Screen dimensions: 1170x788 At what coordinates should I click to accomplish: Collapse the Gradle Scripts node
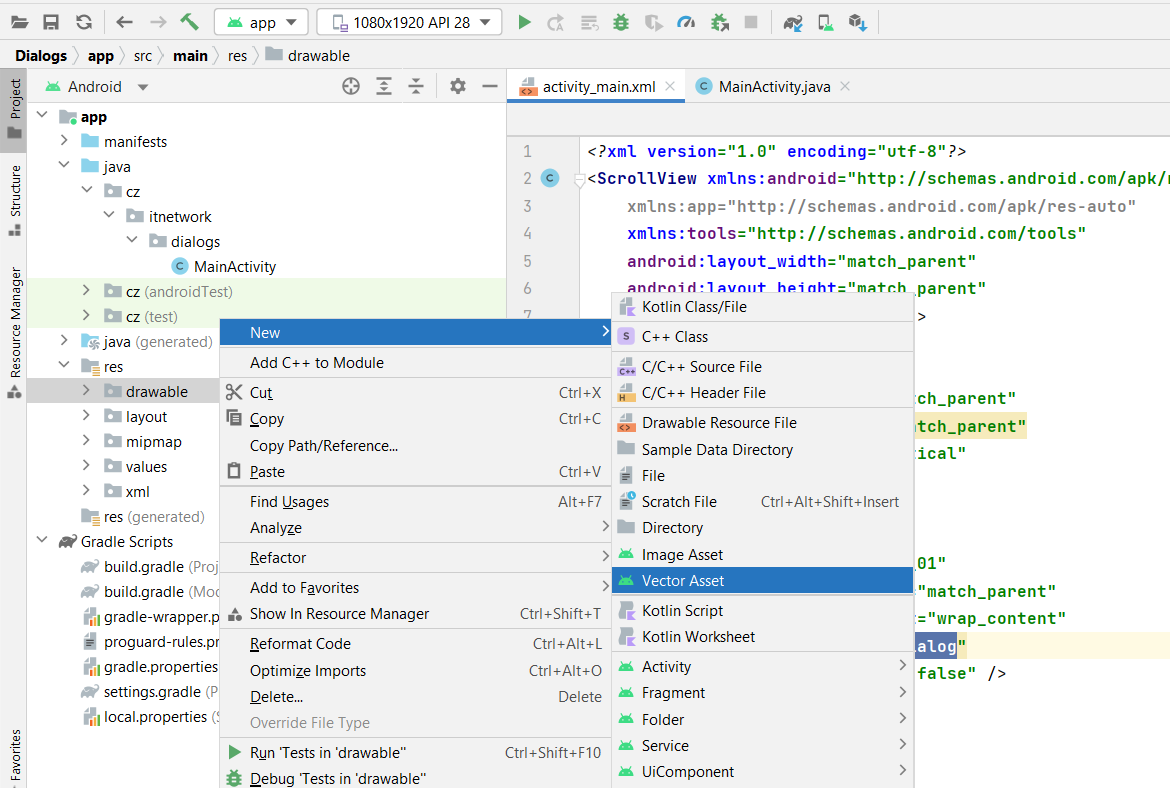click(42, 542)
